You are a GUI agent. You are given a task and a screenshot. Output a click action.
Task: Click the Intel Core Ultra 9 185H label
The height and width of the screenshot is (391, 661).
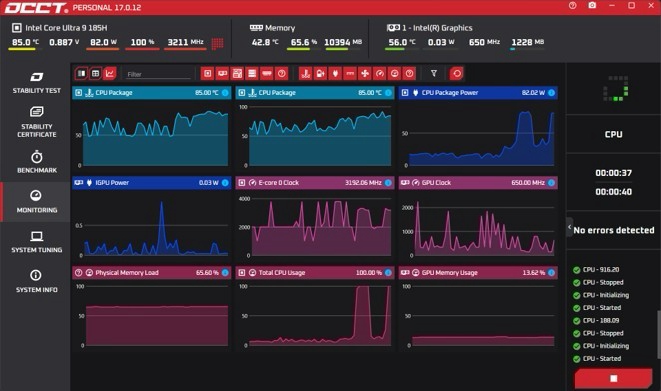(66, 28)
